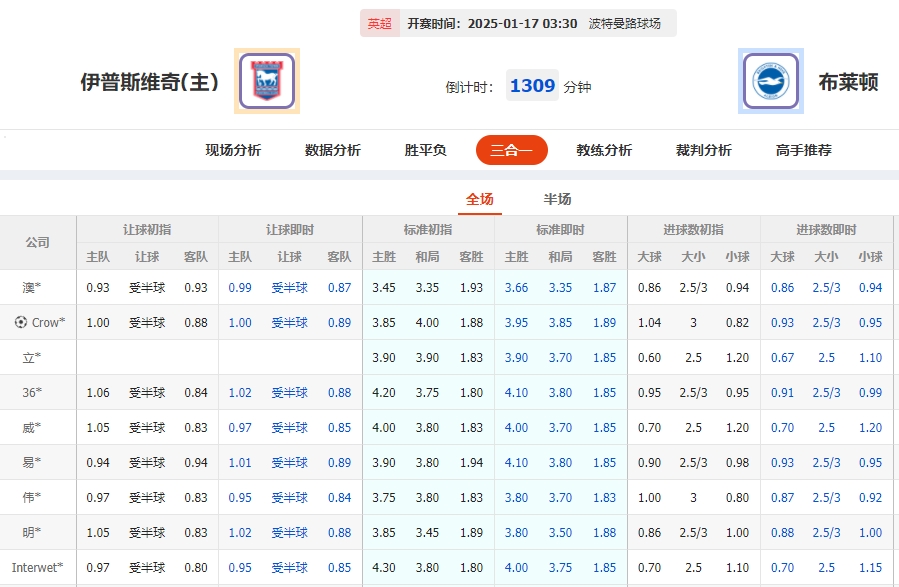Open the 三合一 tab

(511, 148)
